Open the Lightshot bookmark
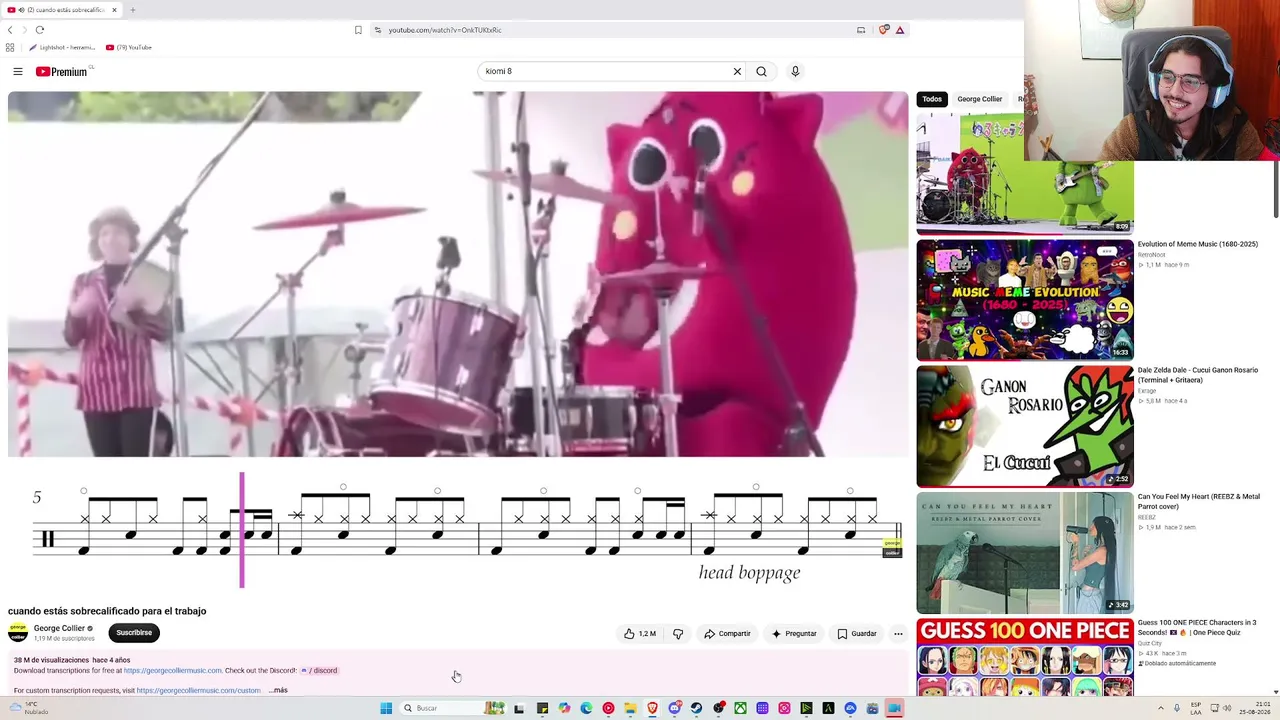This screenshot has height=720, width=1280. pyautogui.click(x=62, y=47)
